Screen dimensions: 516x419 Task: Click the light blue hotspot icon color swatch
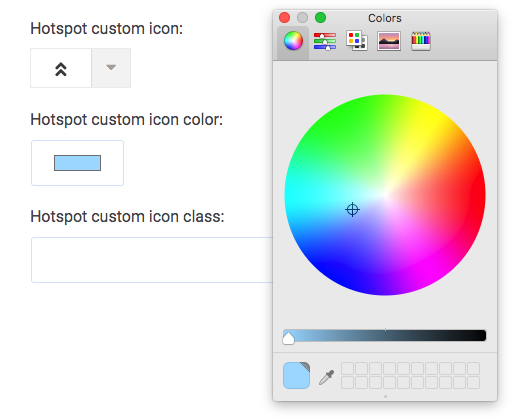(77, 163)
